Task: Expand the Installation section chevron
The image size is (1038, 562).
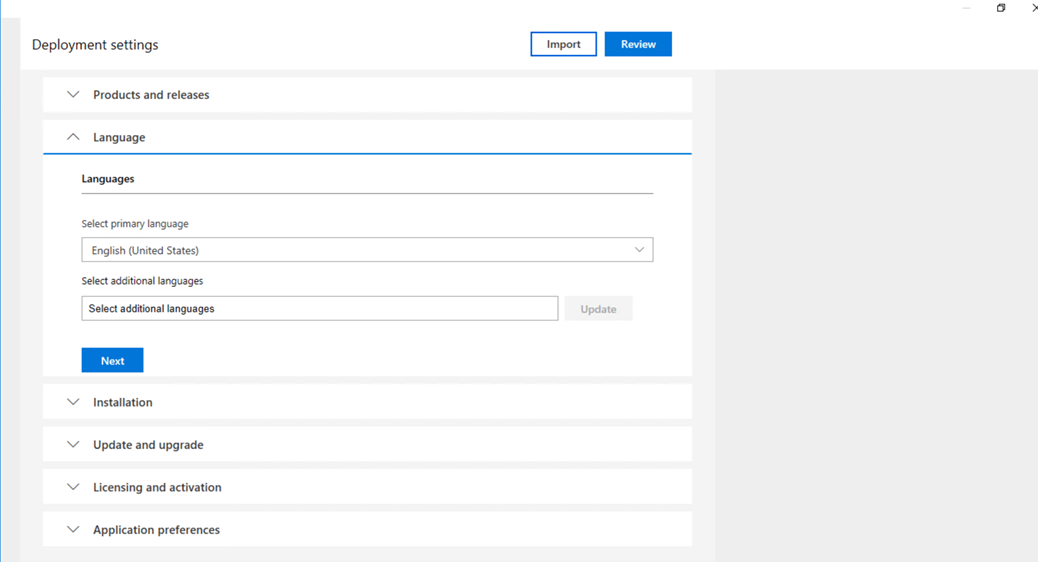Action: pos(73,402)
